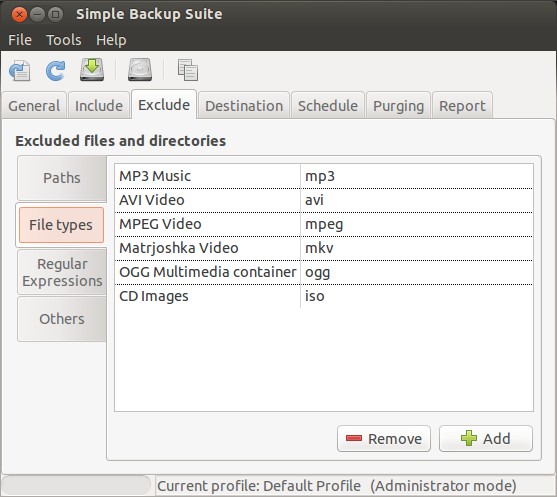The image size is (557, 497).
Task: Click the save configuration toolbar icon
Action: coord(20,70)
